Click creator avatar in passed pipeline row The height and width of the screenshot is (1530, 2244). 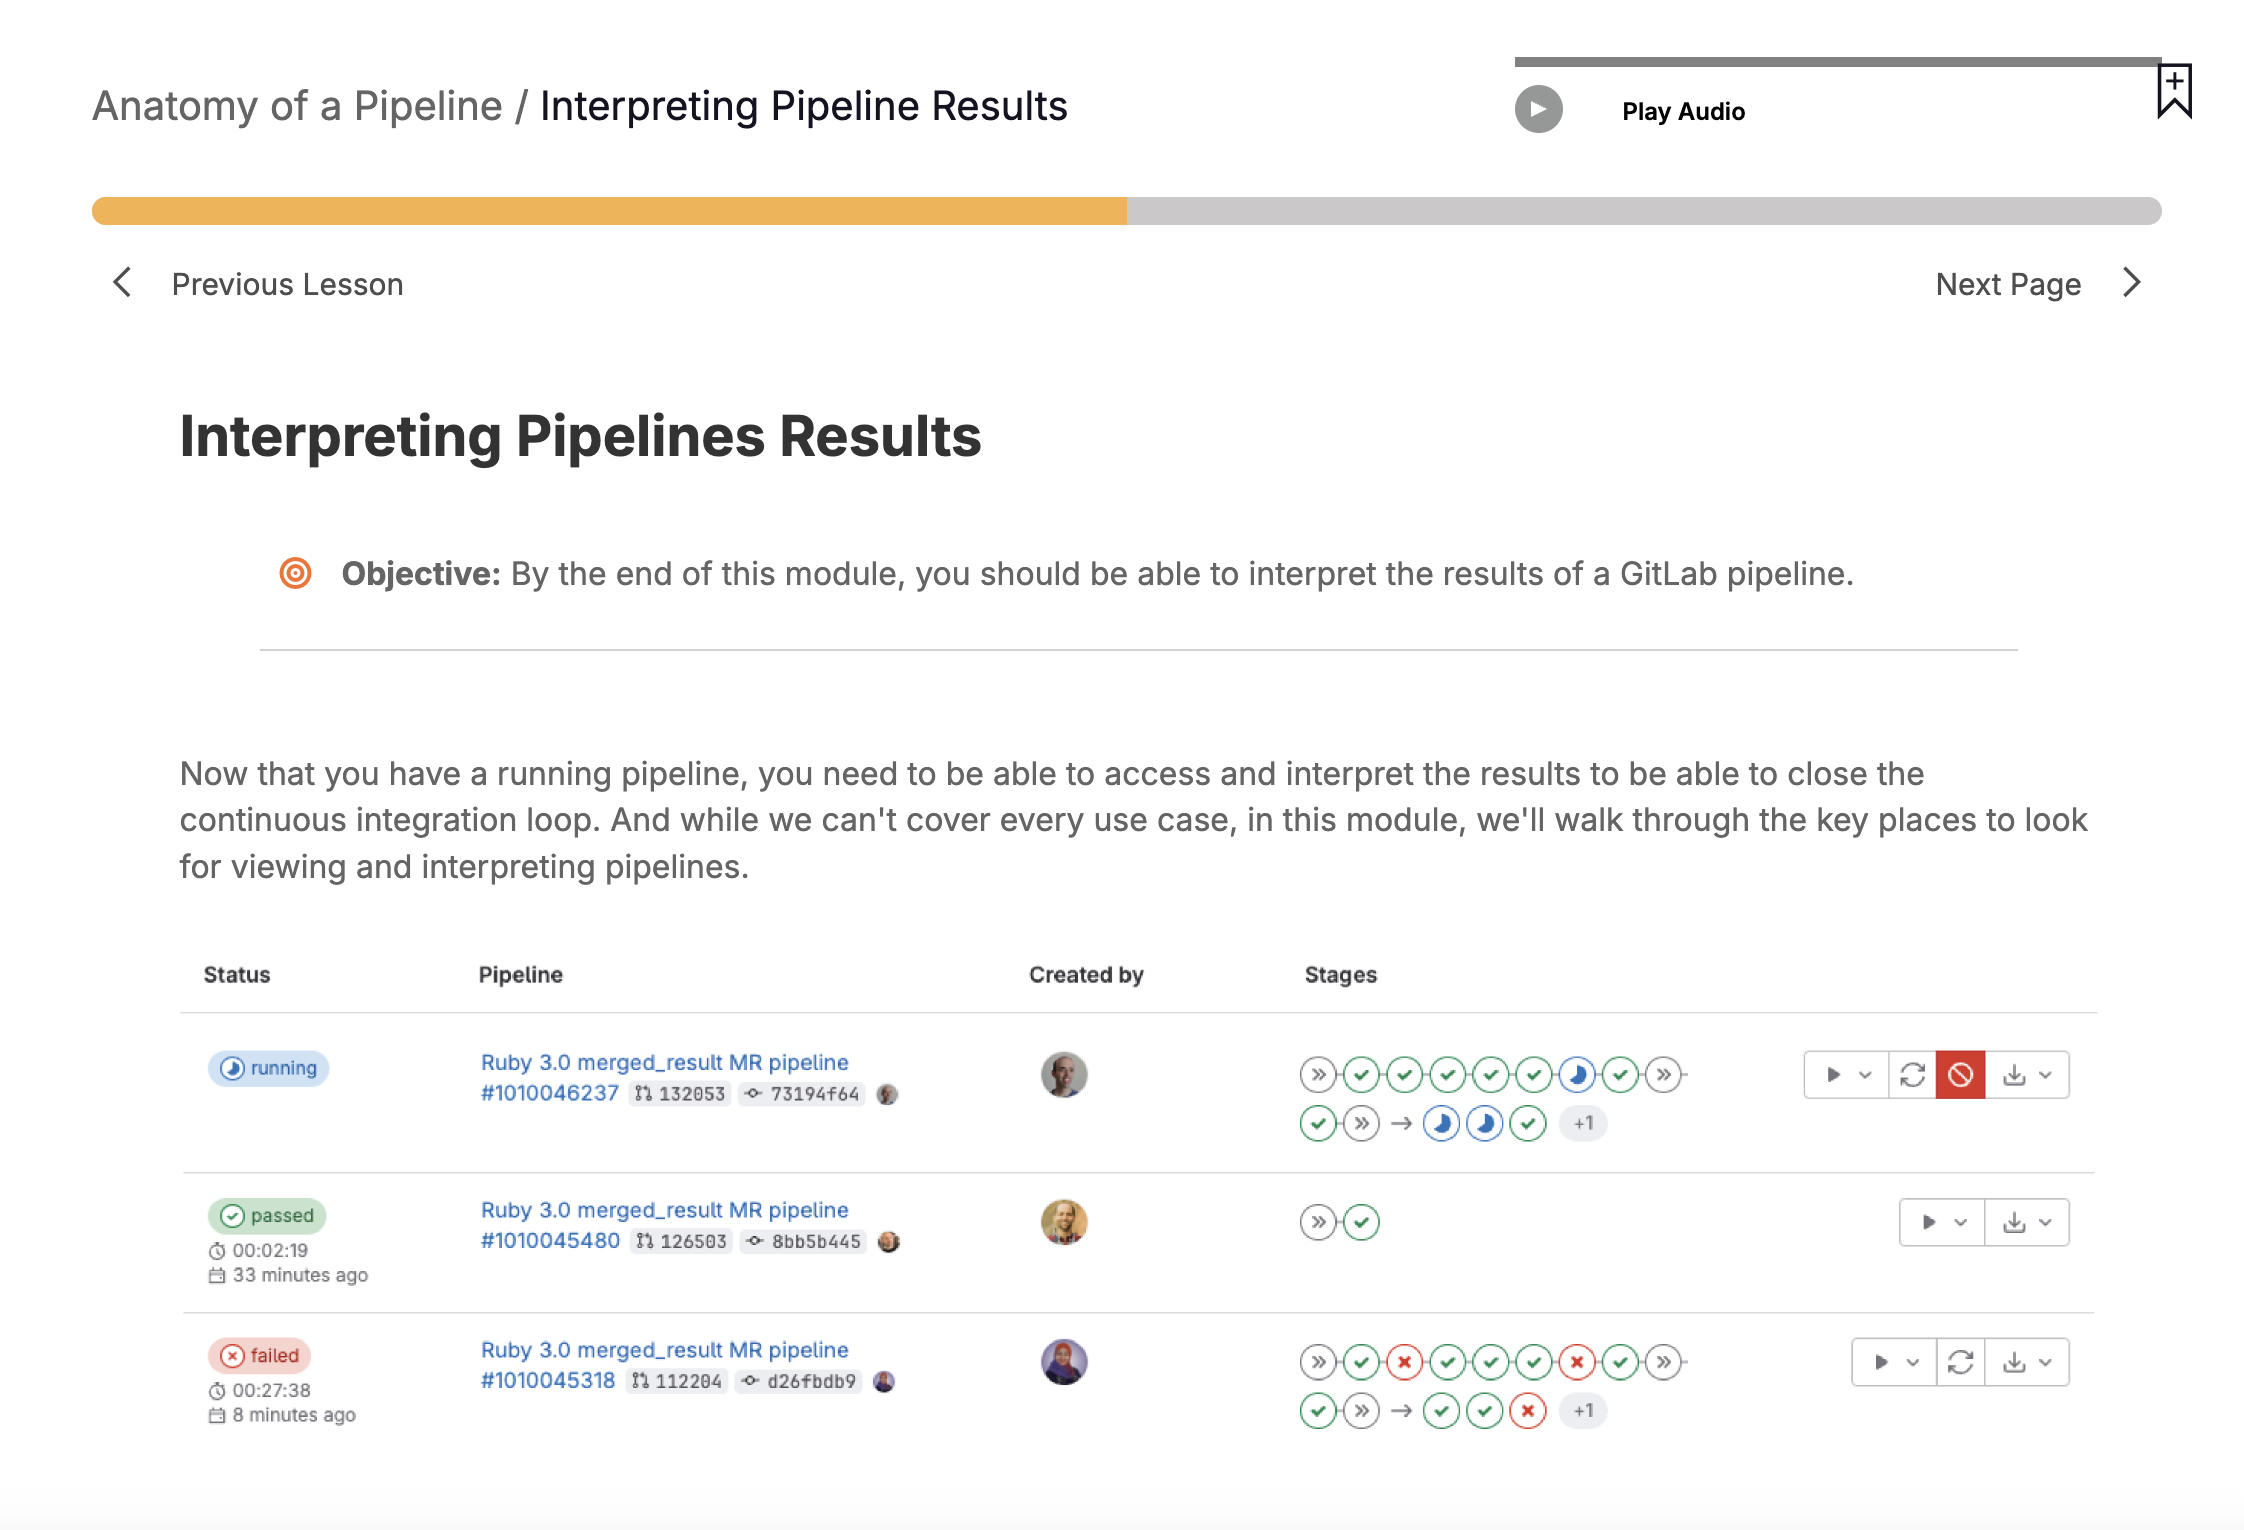point(1063,1221)
